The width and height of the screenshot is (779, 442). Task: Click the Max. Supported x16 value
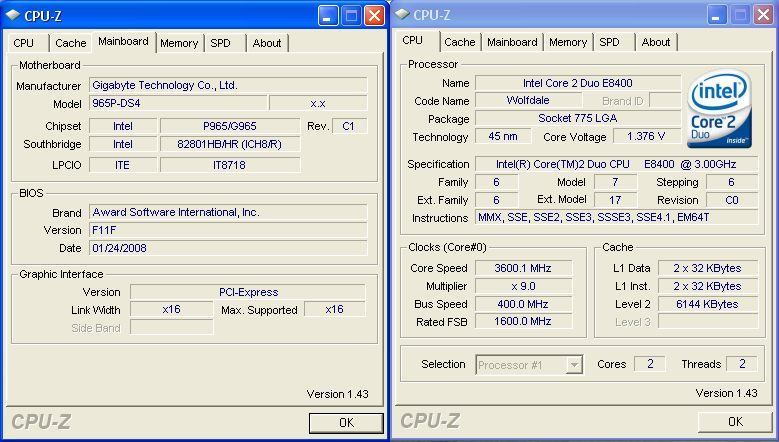tap(335, 309)
